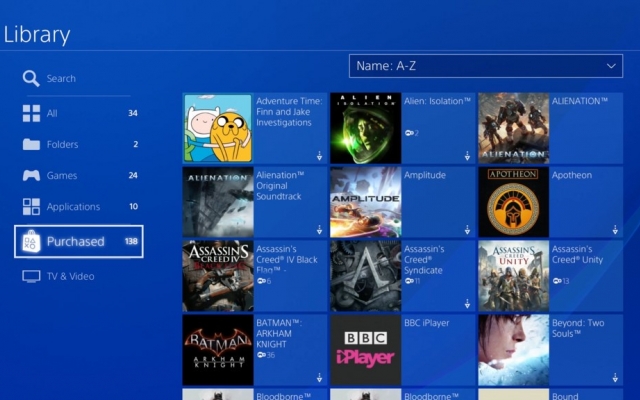The height and width of the screenshot is (400, 640).
Task: Click 'Assassin's Creed® Unity' title text
Action: tap(578, 254)
